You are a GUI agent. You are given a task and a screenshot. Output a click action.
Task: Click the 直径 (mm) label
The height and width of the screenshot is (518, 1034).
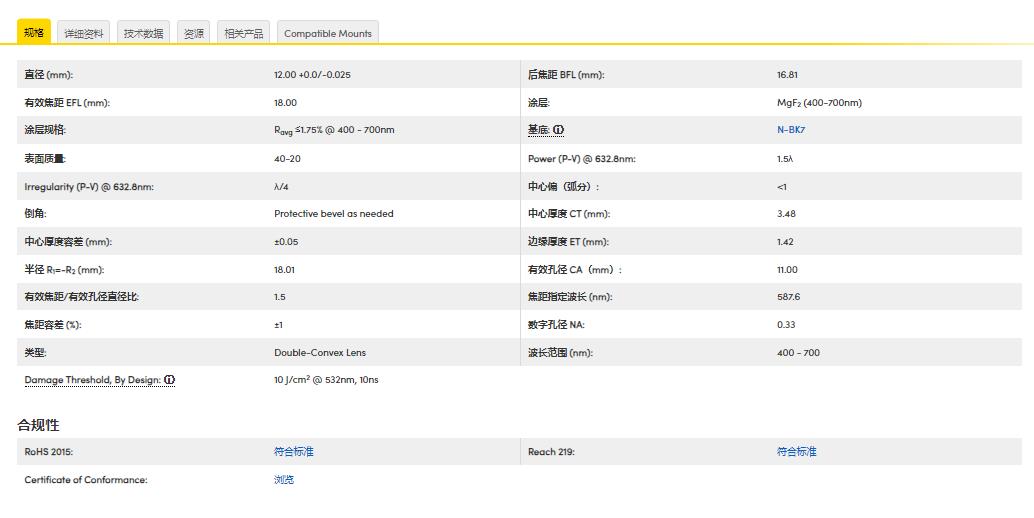click(49, 74)
